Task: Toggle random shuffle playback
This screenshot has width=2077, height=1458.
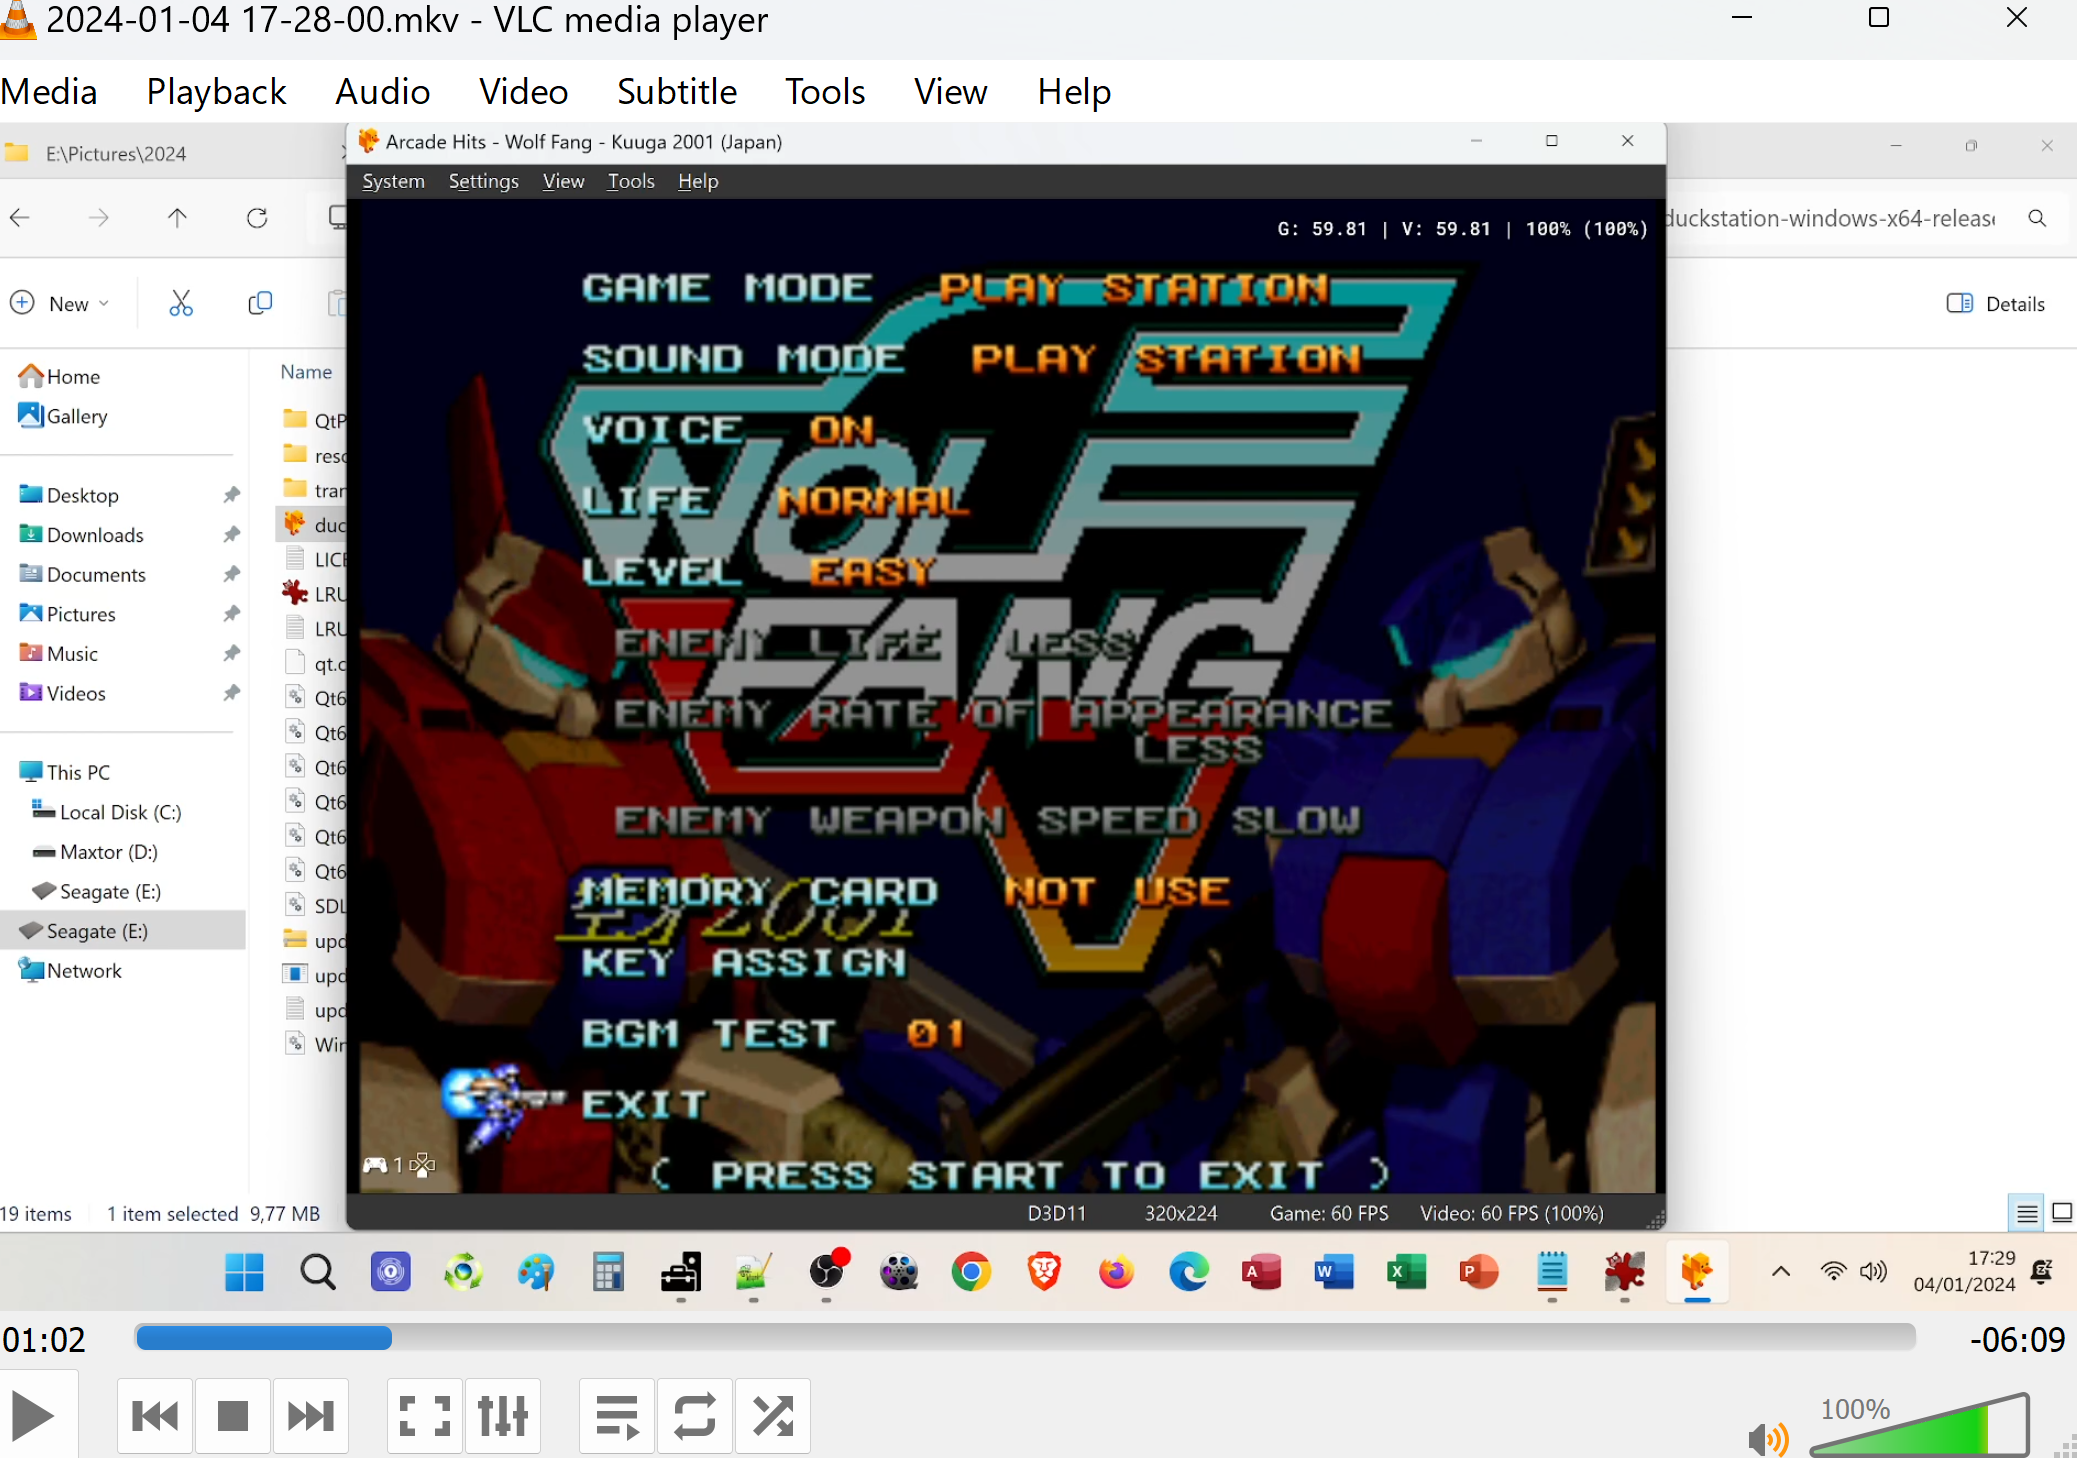Action: click(x=773, y=1416)
